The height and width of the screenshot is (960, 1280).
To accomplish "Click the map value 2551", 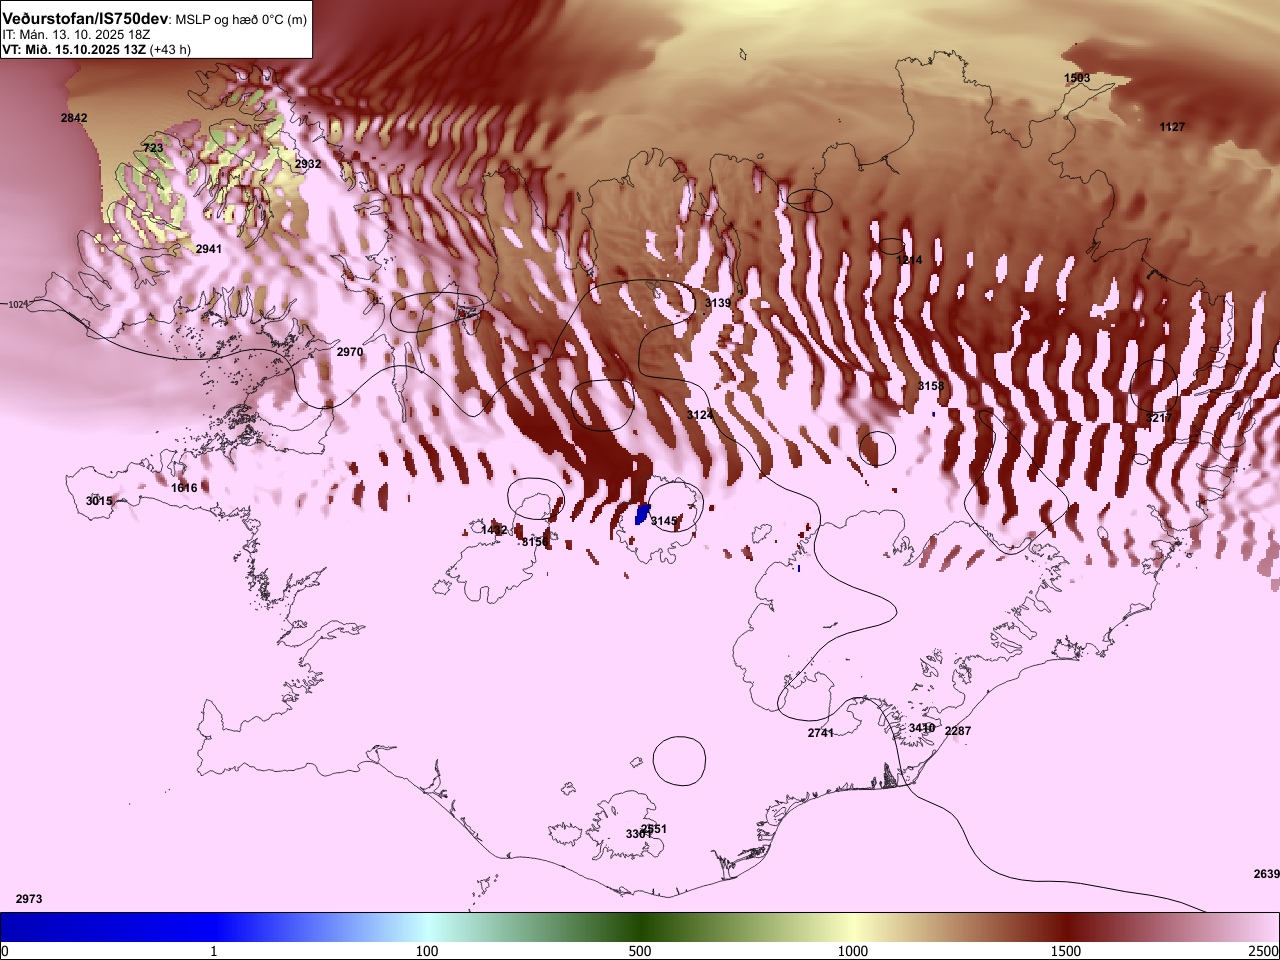I will pos(654,829).
